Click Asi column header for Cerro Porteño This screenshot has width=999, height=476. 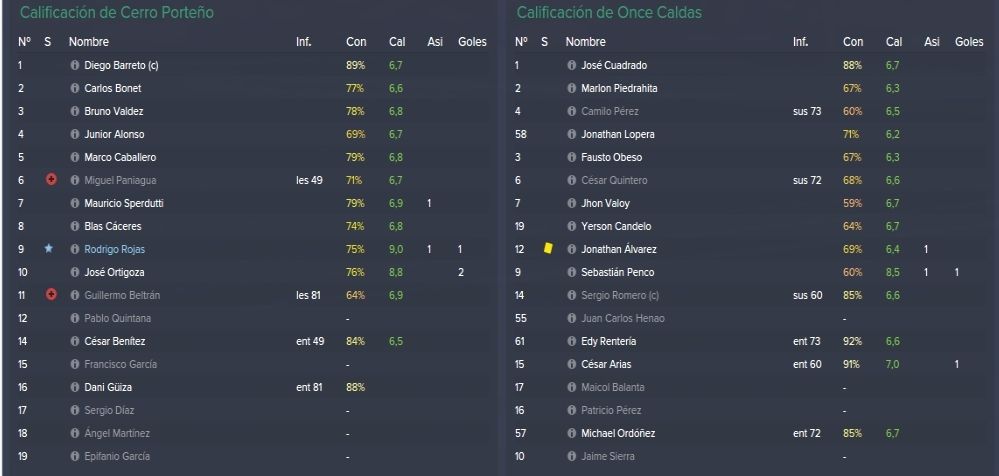435,42
